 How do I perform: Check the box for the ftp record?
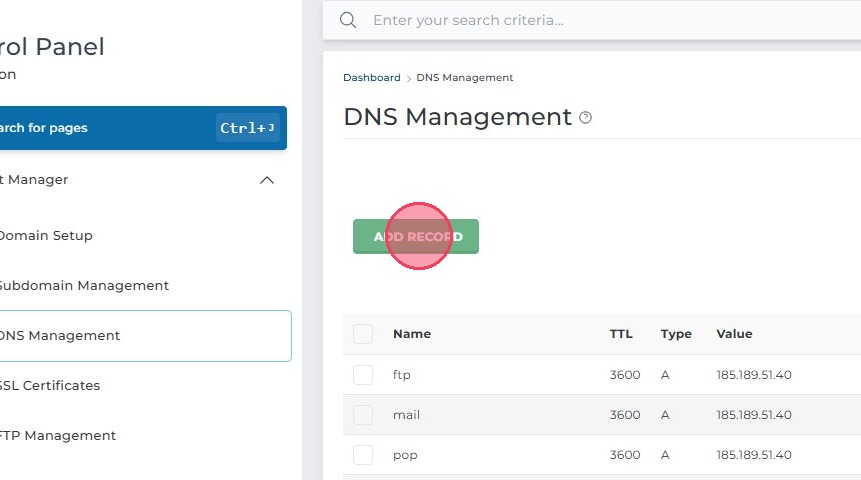coord(363,375)
